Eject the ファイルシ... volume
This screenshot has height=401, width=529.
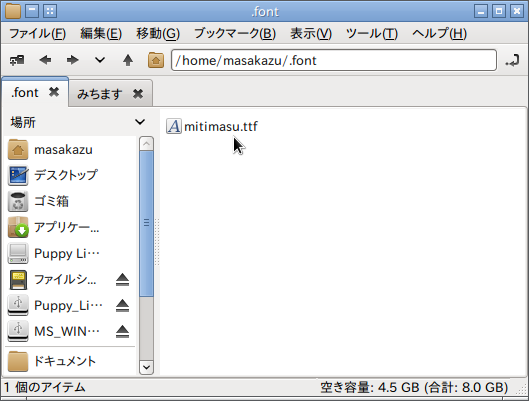[122, 280]
